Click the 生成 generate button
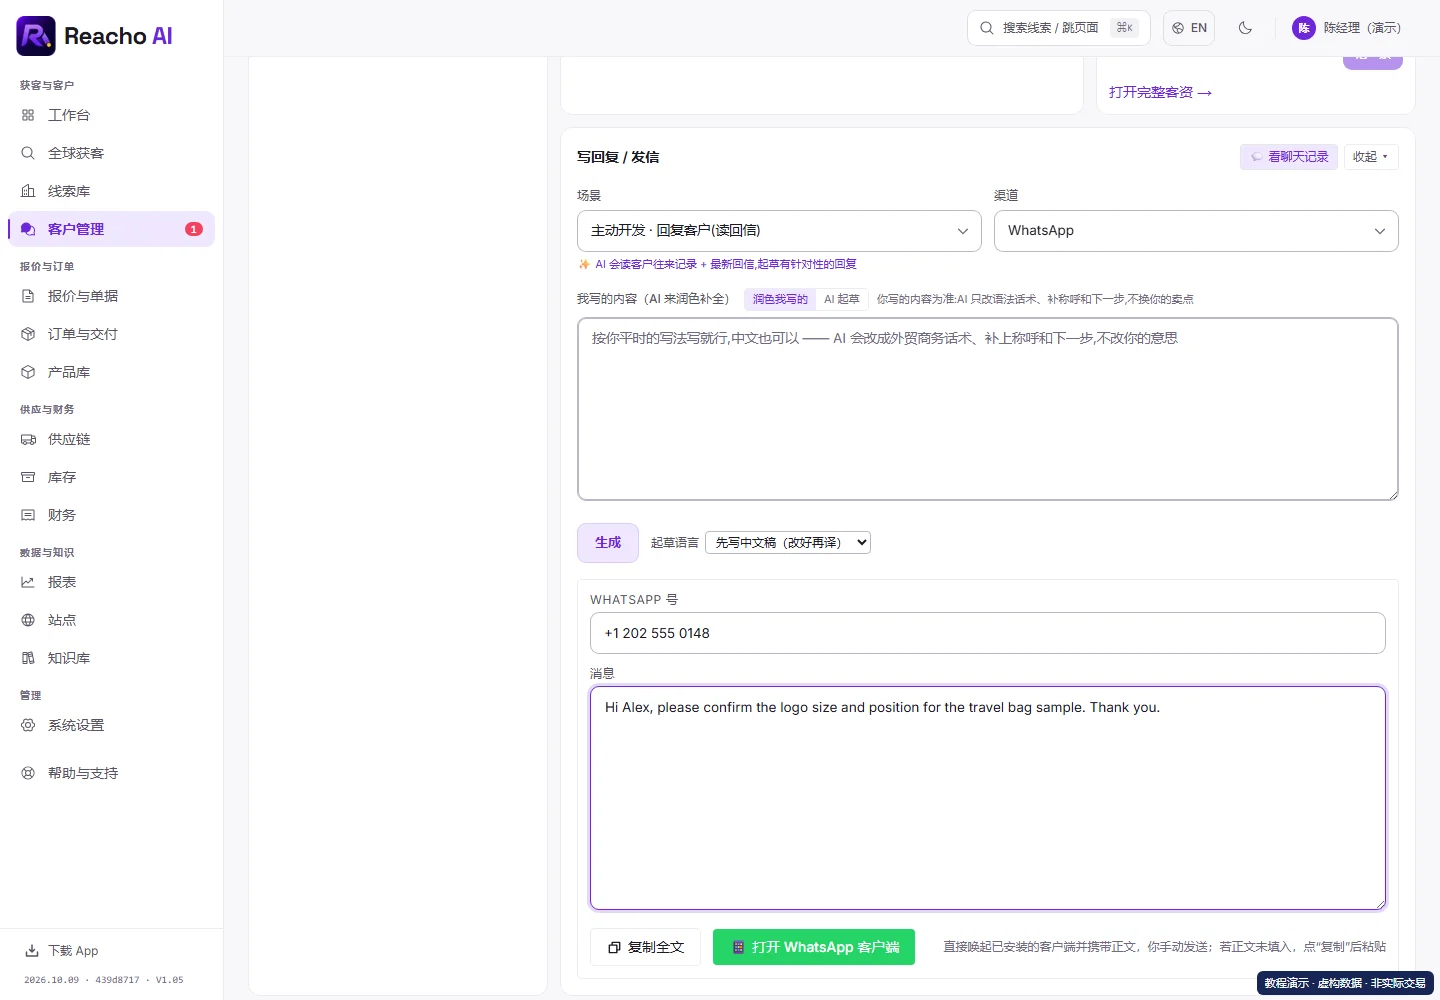This screenshot has width=1440, height=1000. pos(608,543)
